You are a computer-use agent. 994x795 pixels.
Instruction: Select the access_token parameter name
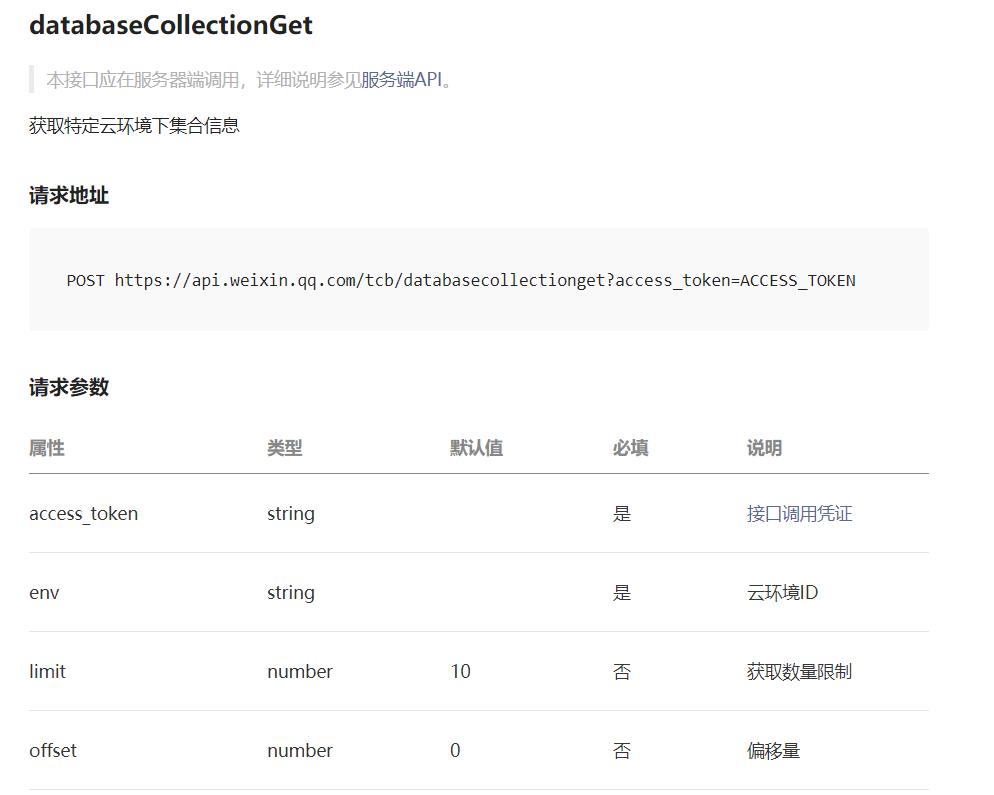click(84, 514)
